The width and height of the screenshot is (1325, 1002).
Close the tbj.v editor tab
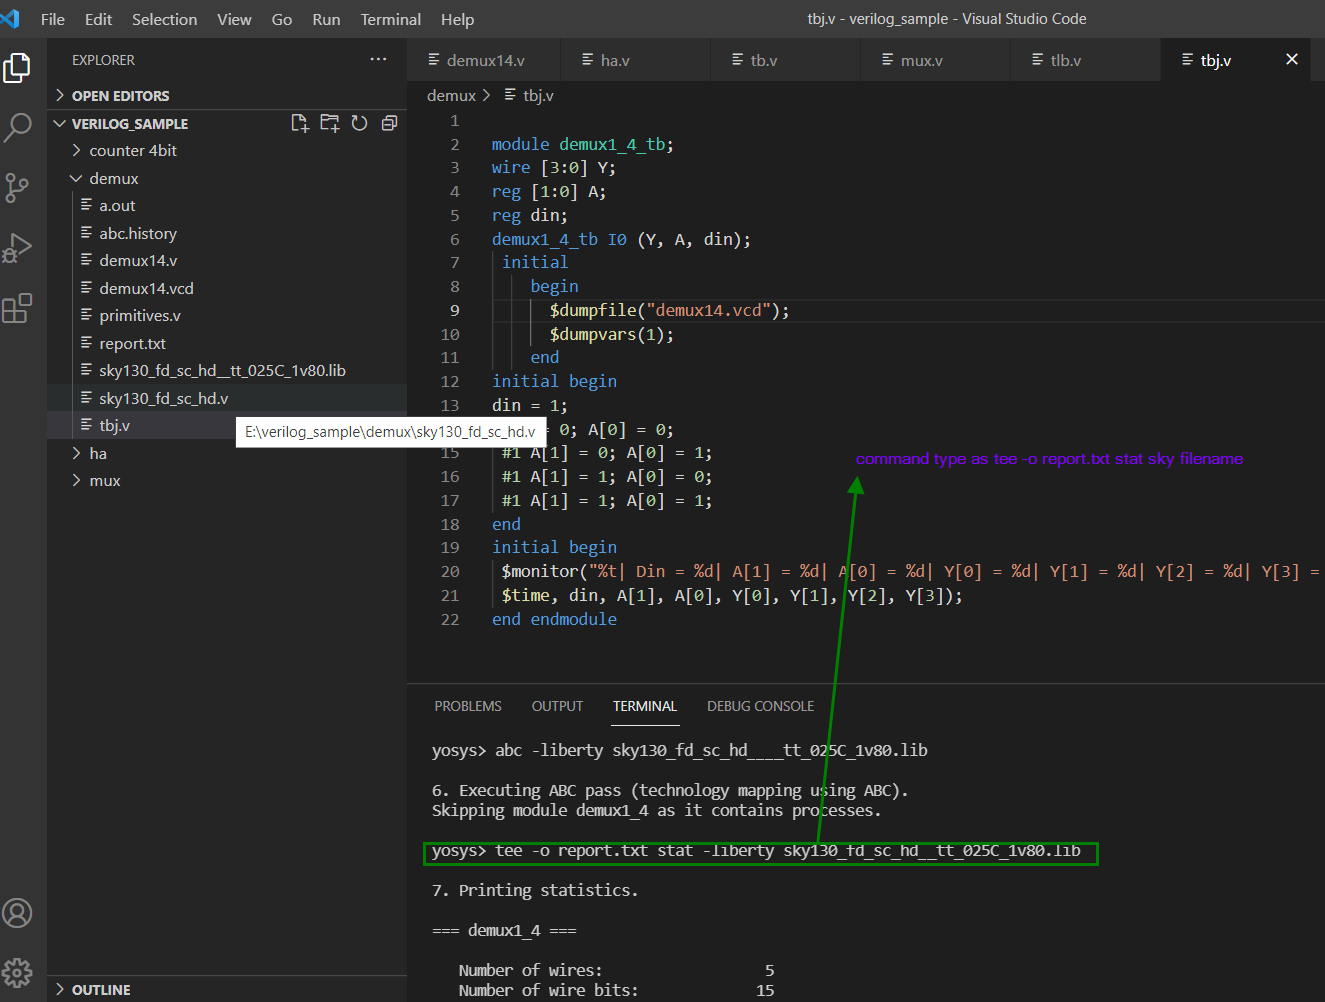1291,60
